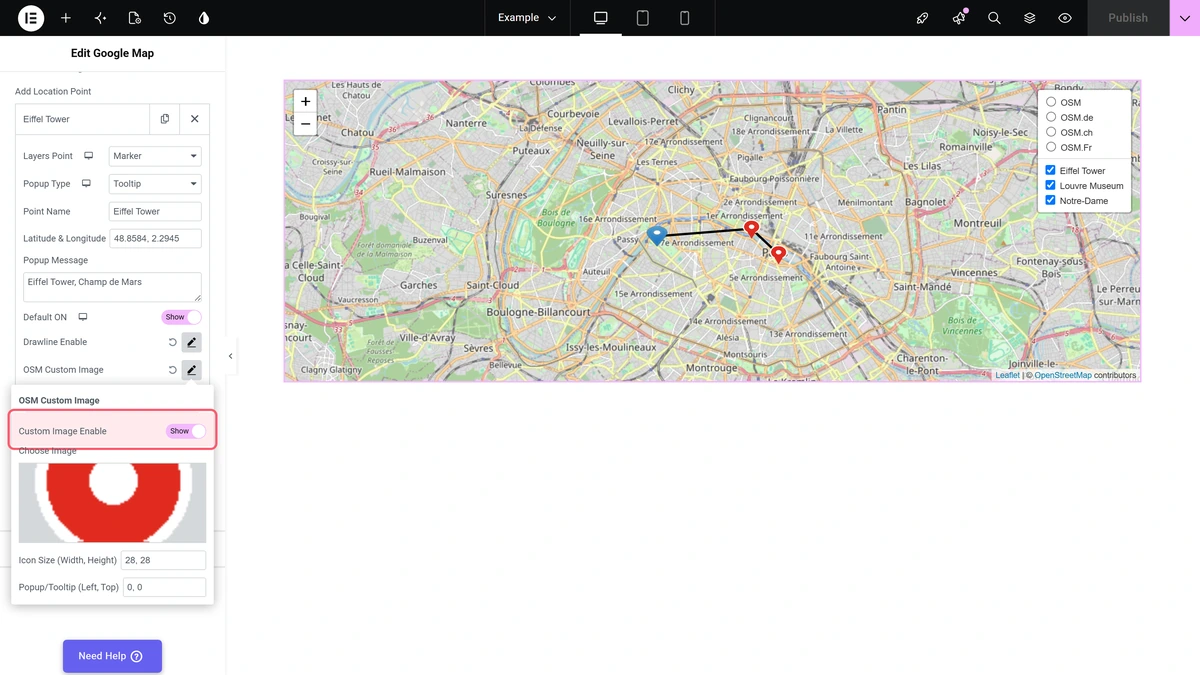
Task: Click responsive icon beside Popup Type
Action: (x=86, y=184)
